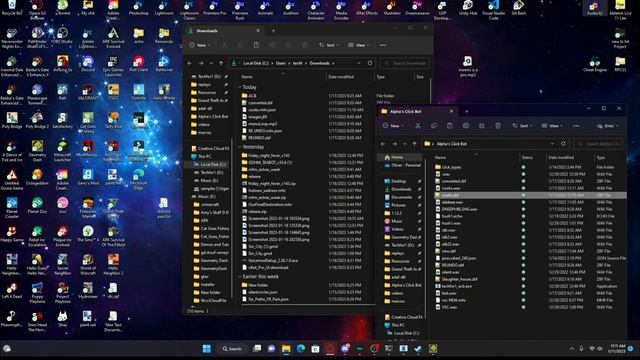The image size is (640, 360).
Task: Open the Sort dropdown in Downloads window
Action: (x=328, y=45)
